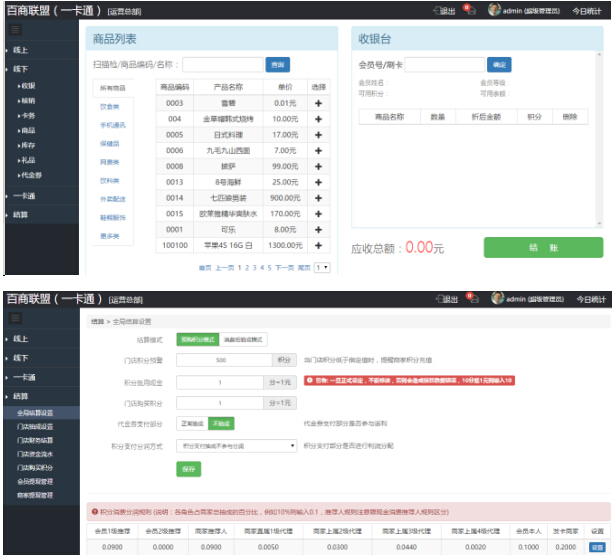Click the blue 查询 search button
The width and height of the screenshot is (615, 558).
(x=277, y=65)
